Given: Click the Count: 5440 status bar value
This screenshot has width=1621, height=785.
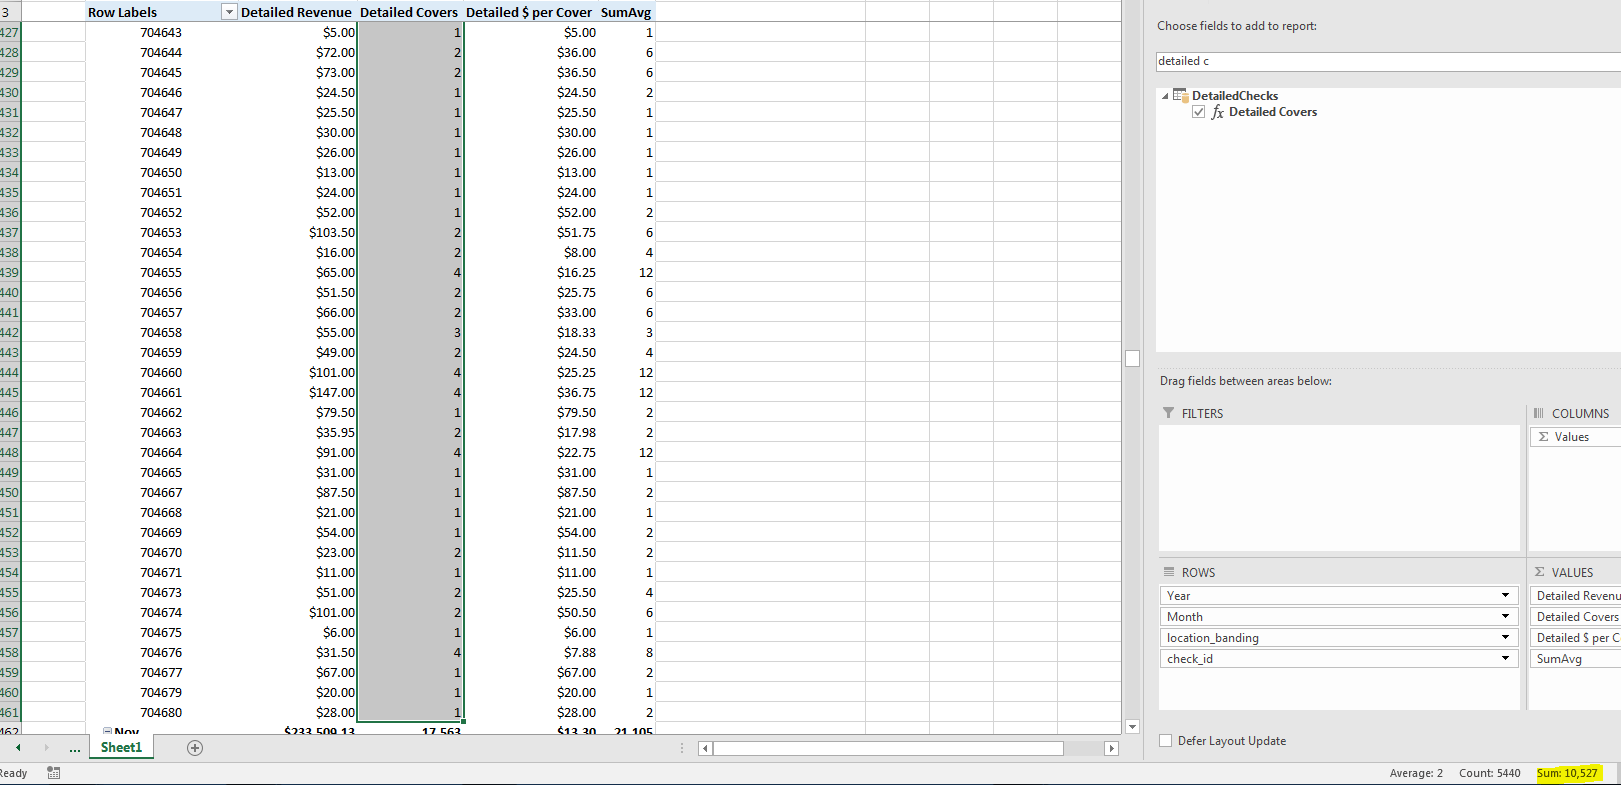Looking at the screenshot, I should pos(1489,773).
